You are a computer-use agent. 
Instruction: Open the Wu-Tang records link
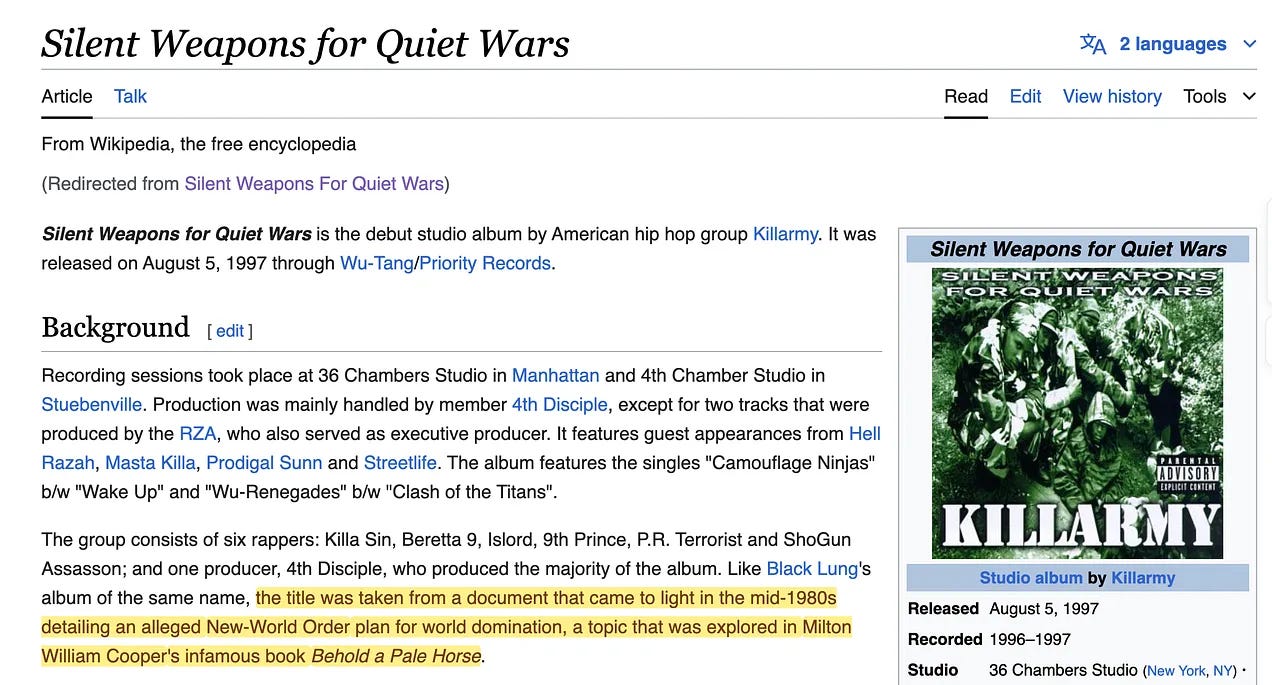[x=377, y=263]
